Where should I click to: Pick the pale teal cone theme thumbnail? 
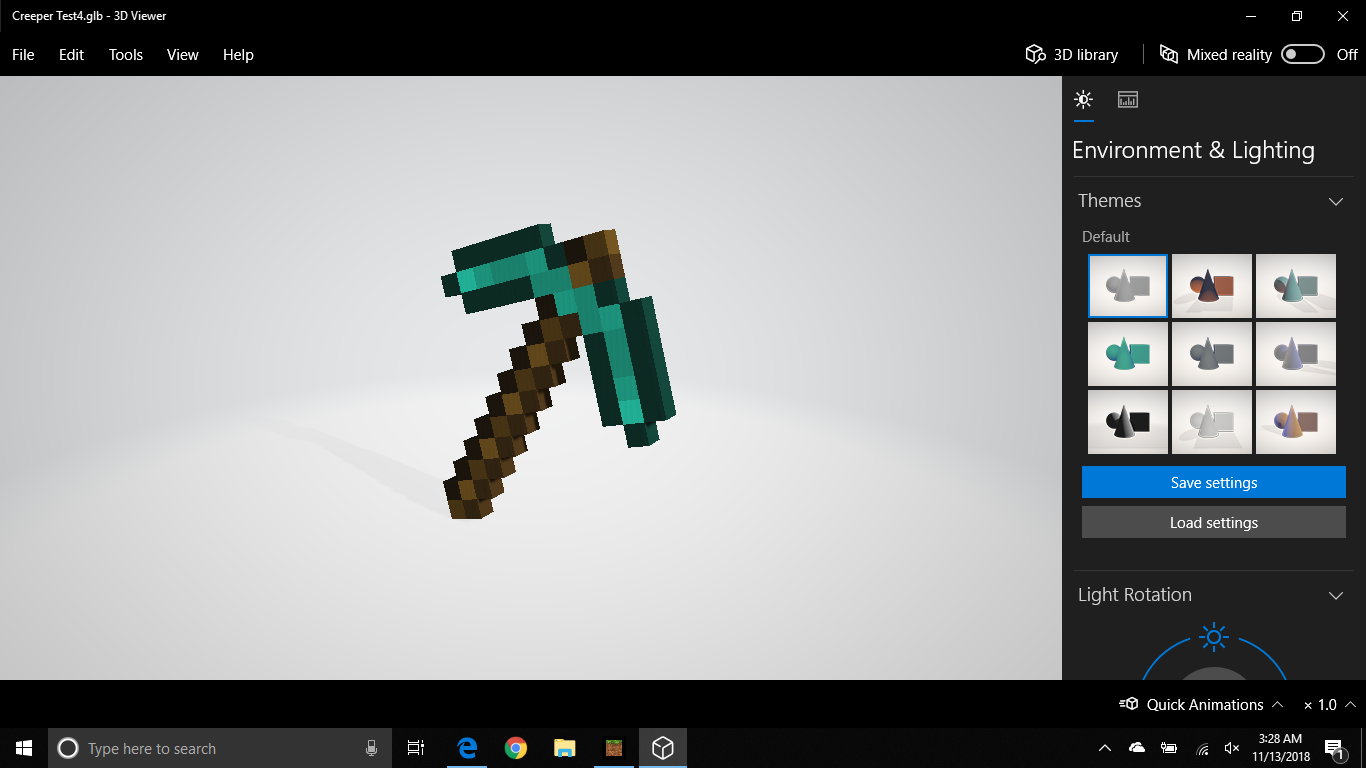coord(1296,286)
